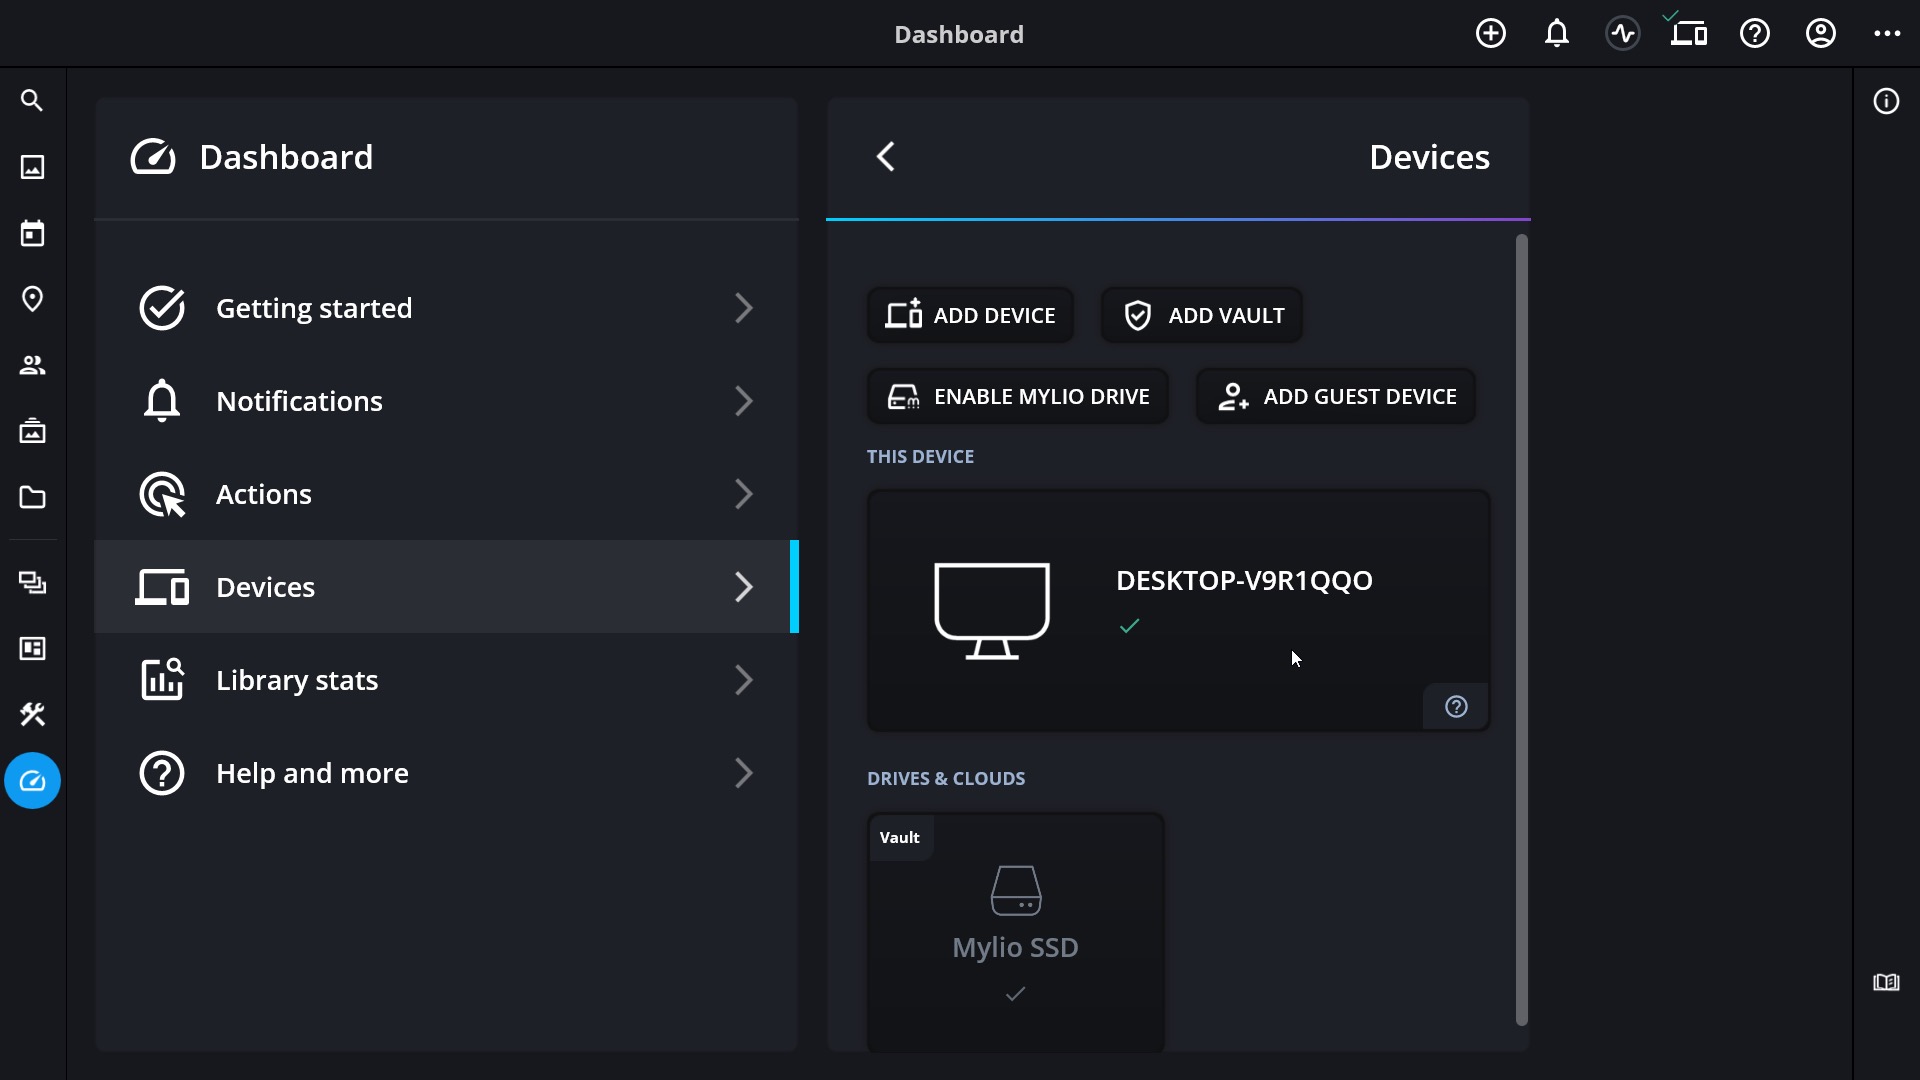The image size is (1920, 1080).
Task: Click the DESKTOP-V9R1QQO device name
Action: coord(1244,580)
